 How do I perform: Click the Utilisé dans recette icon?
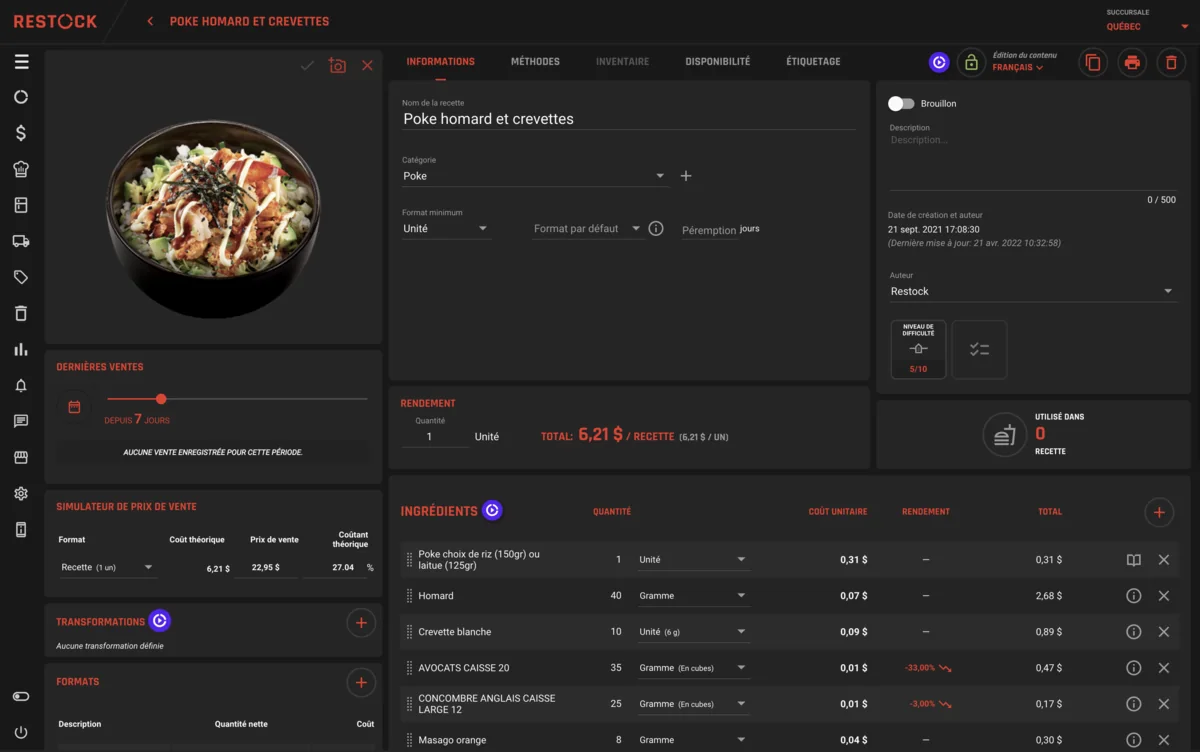click(x=1003, y=434)
